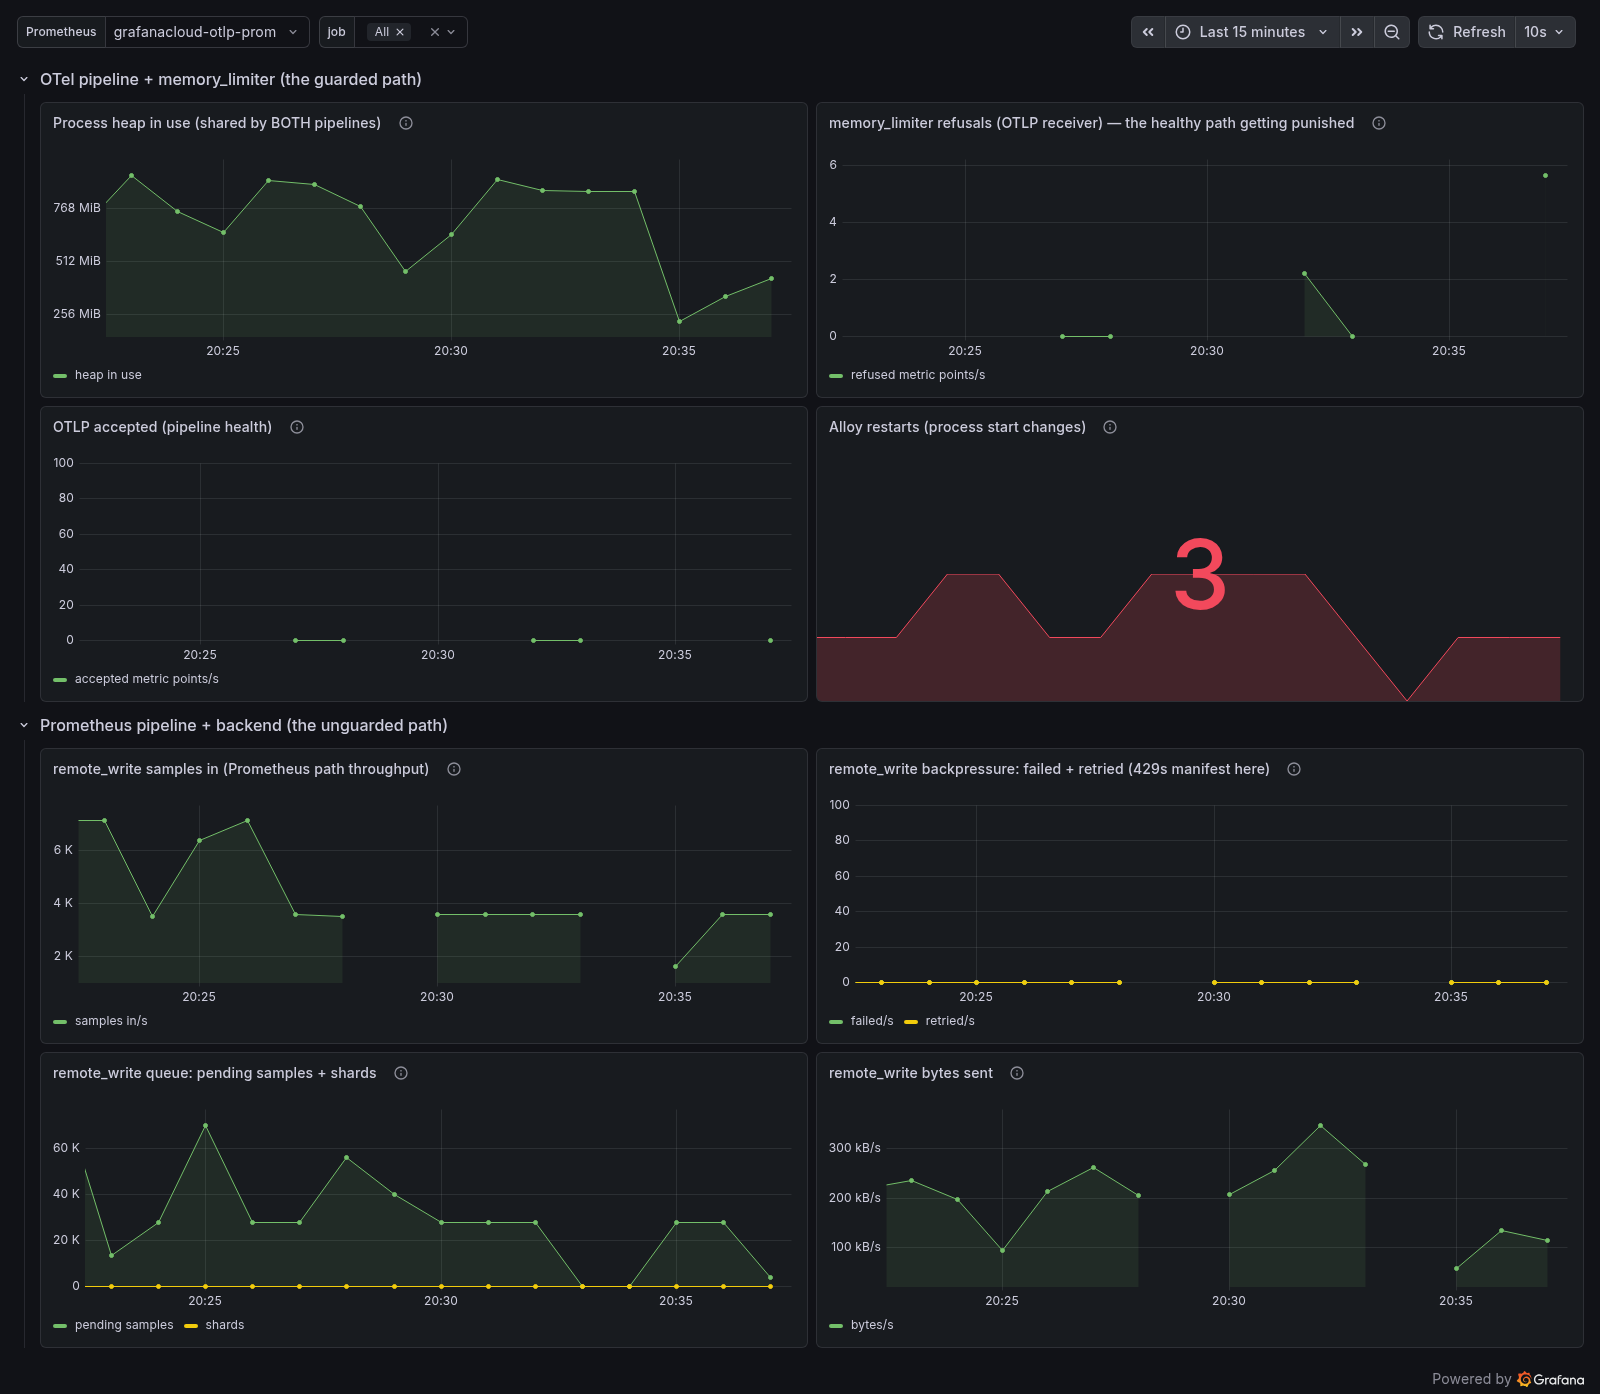Viewport: 1600px width, 1394px height.
Task: Open remote_write bytes sent panel title menu
Action: point(911,1073)
